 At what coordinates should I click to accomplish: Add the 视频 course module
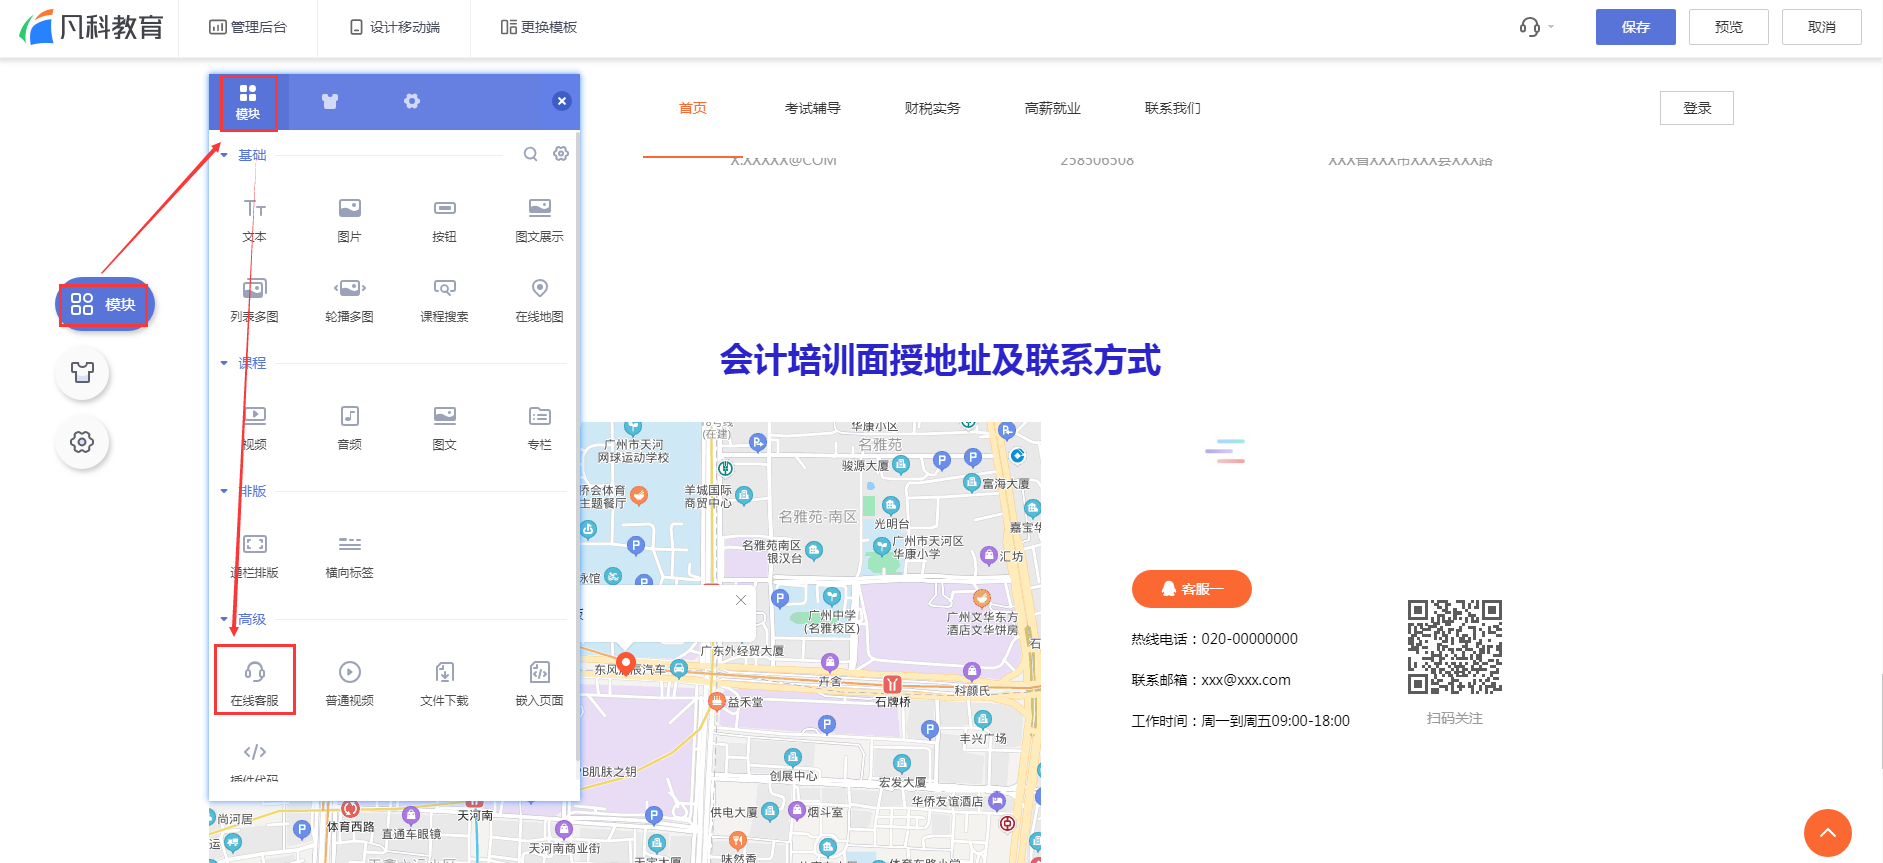(254, 428)
